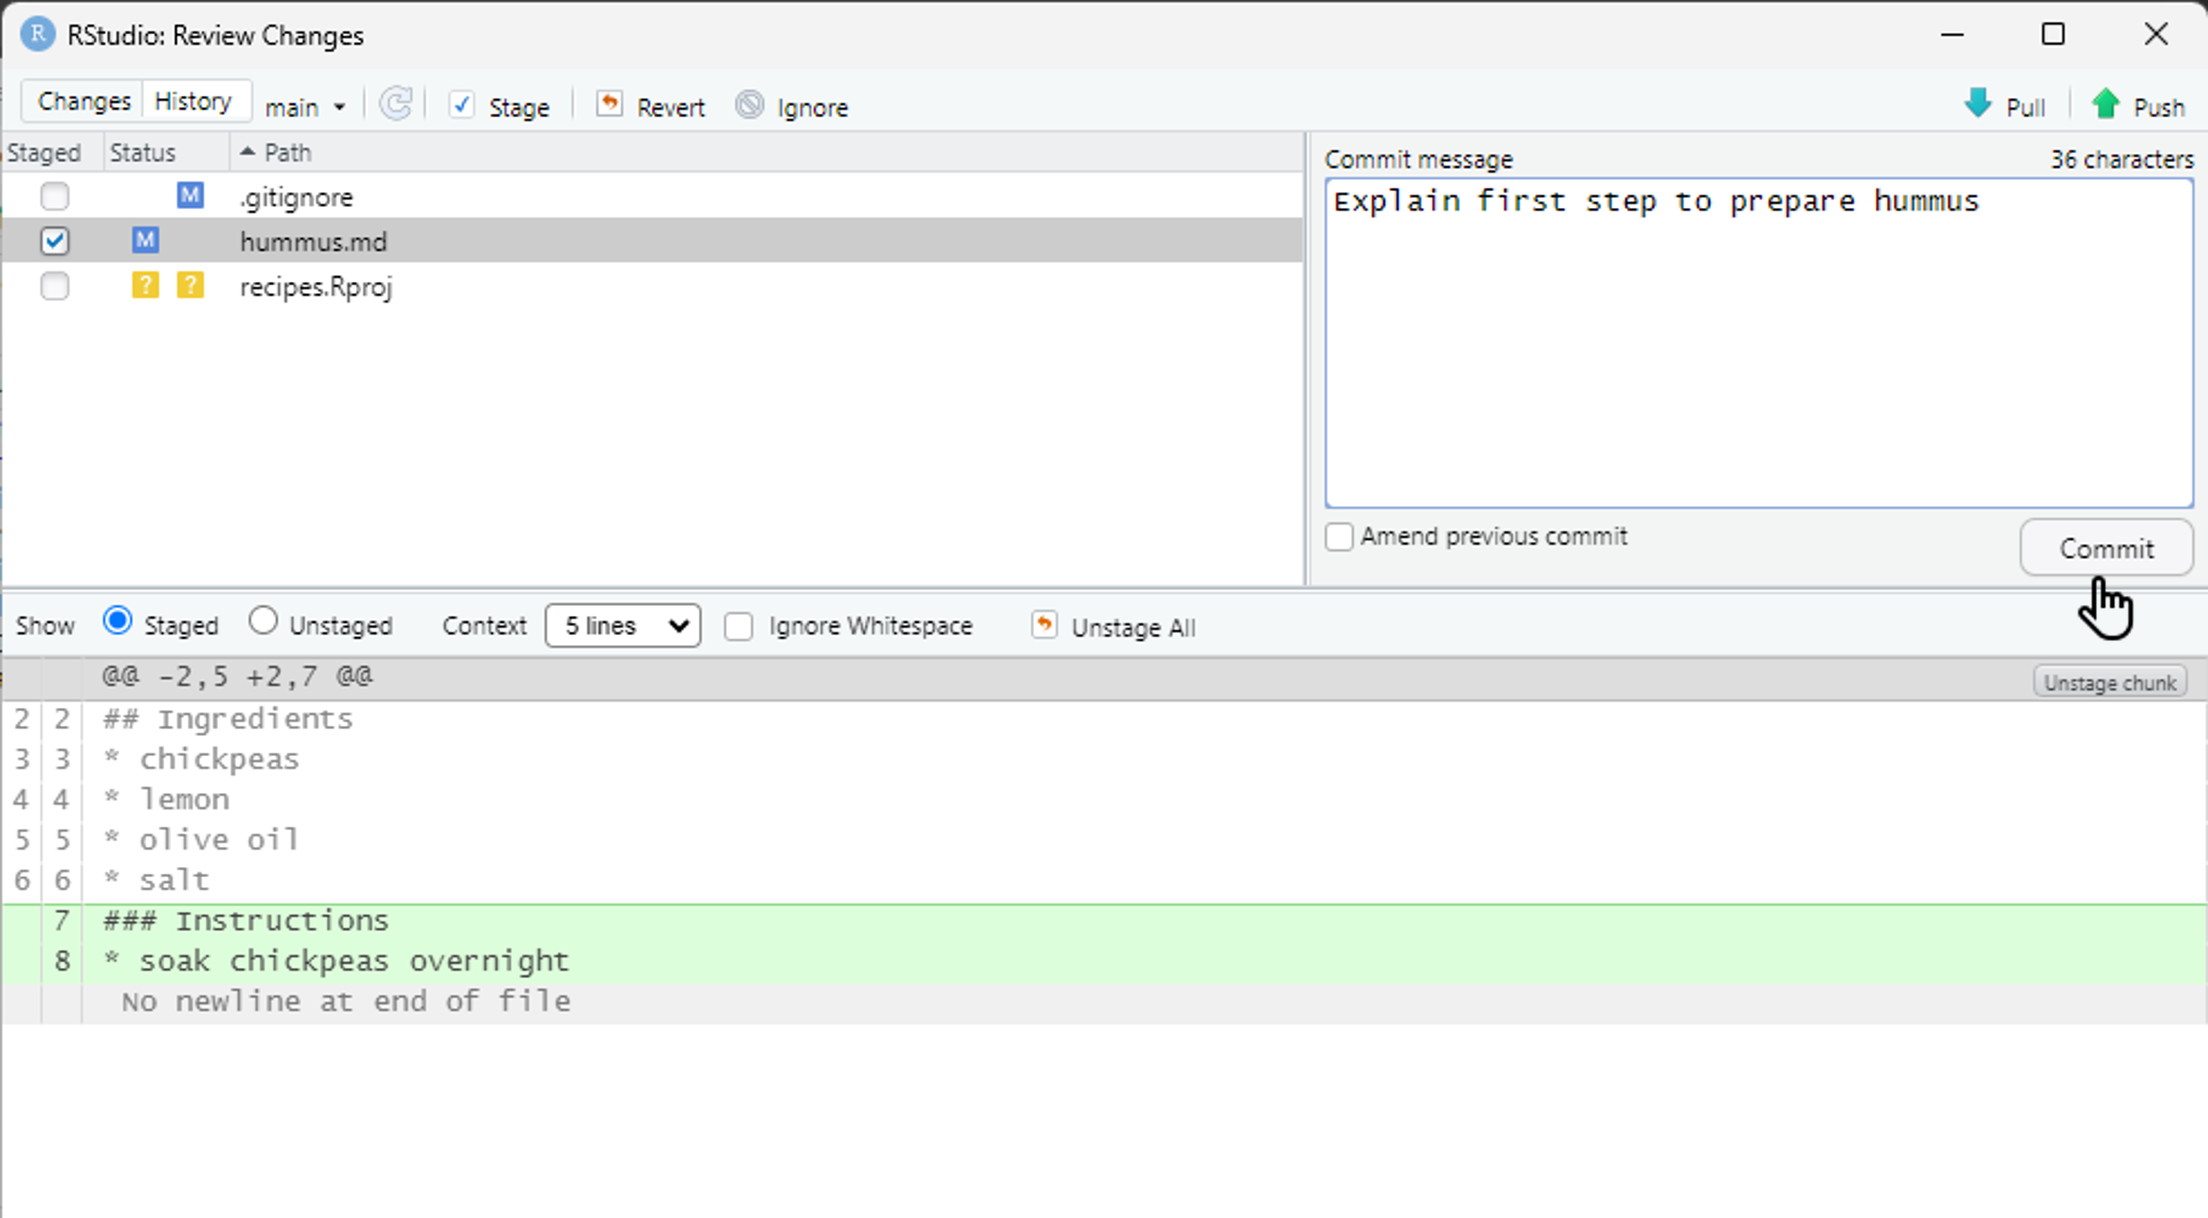Stage the .gitignore file
The height and width of the screenshot is (1218, 2208).
[x=55, y=196]
